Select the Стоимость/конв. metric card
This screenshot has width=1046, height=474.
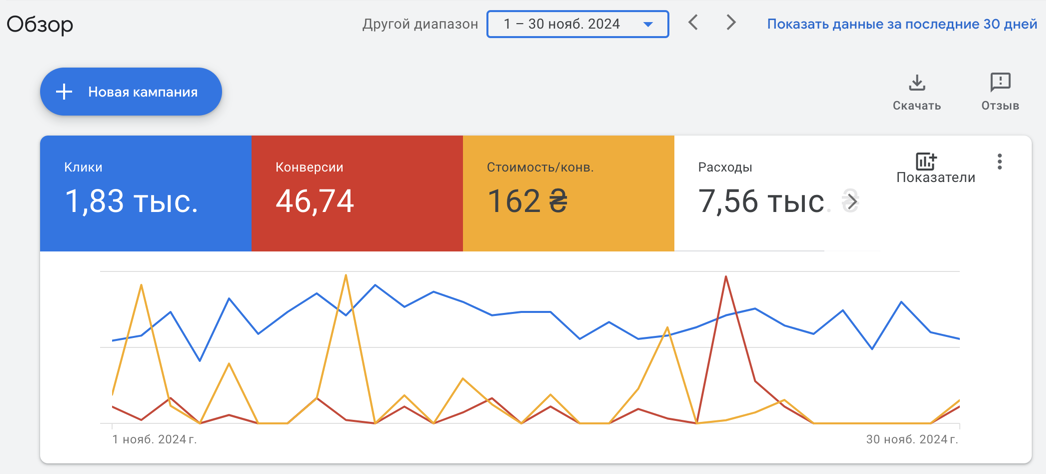click(x=568, y=193)
